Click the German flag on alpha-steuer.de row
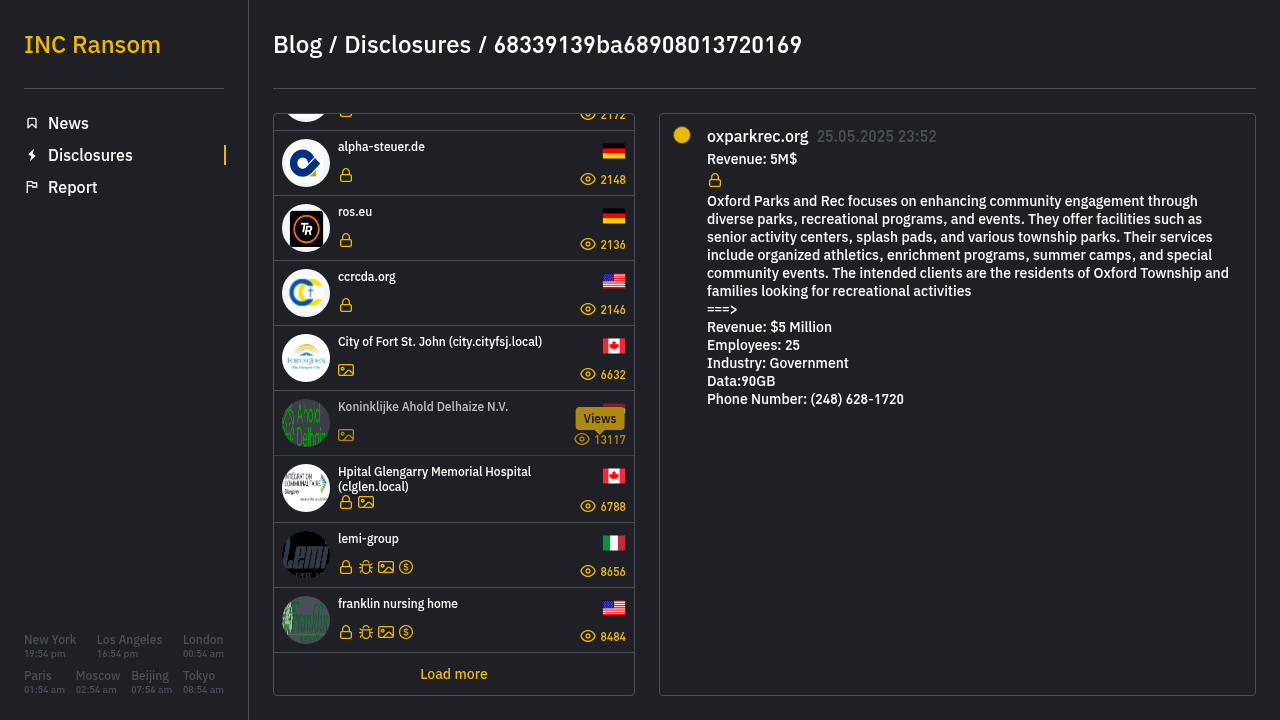Viewport: 1280px width, 720px height. click(x=614, y=151)
